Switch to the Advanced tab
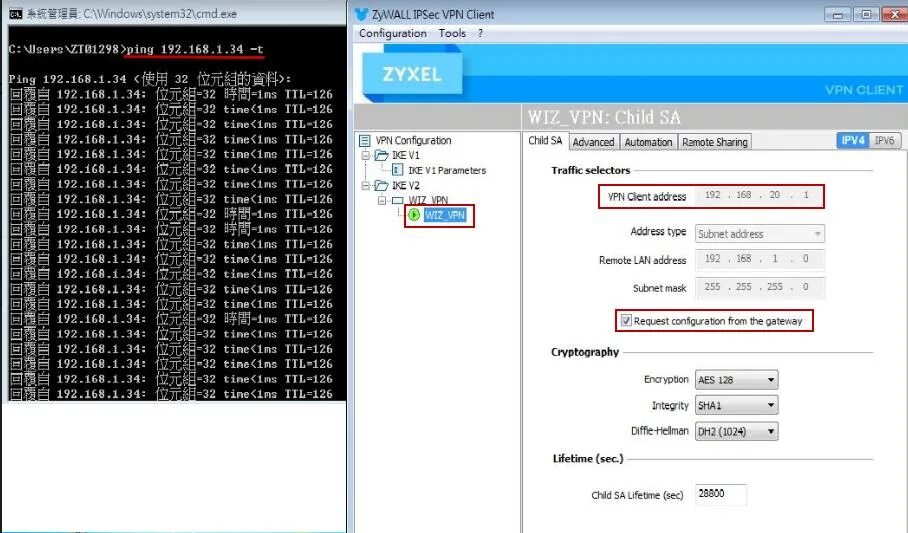 (x=593, y=142)
